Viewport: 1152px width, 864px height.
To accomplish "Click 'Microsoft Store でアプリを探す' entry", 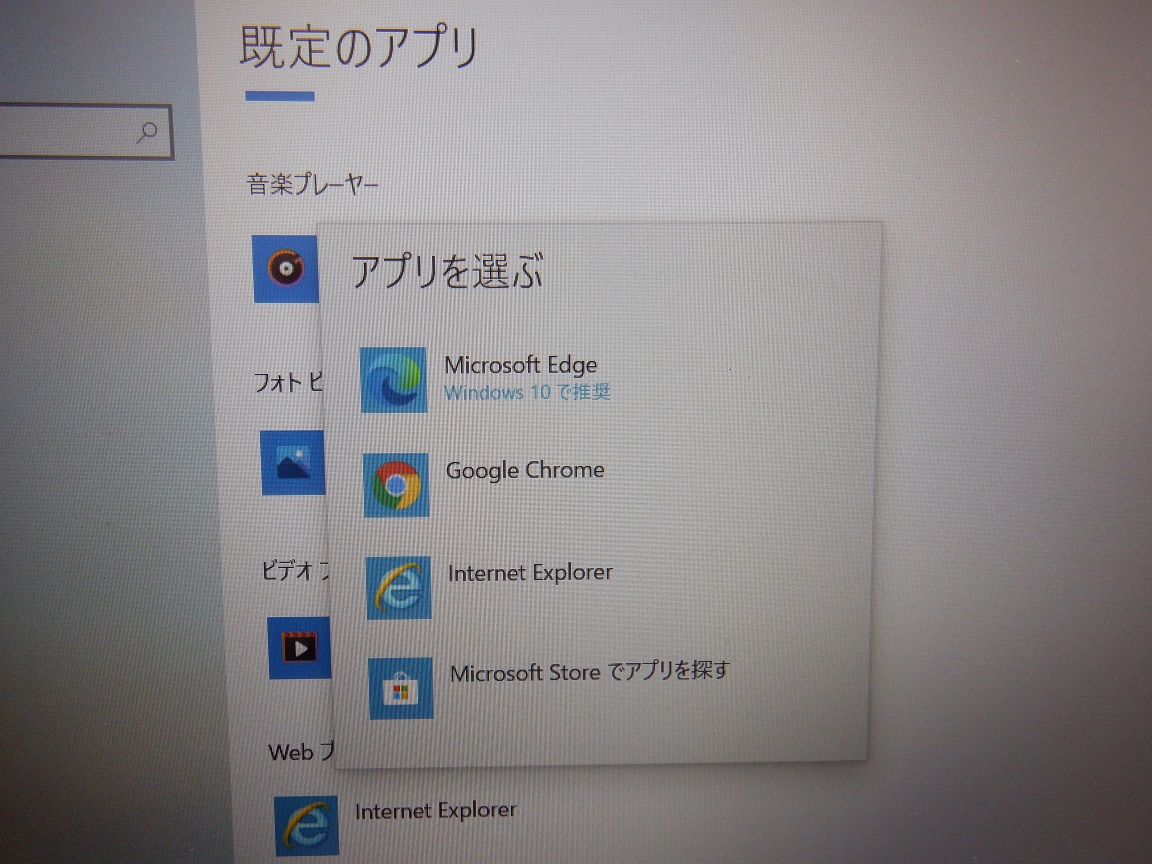I will [x=590, y=672].
